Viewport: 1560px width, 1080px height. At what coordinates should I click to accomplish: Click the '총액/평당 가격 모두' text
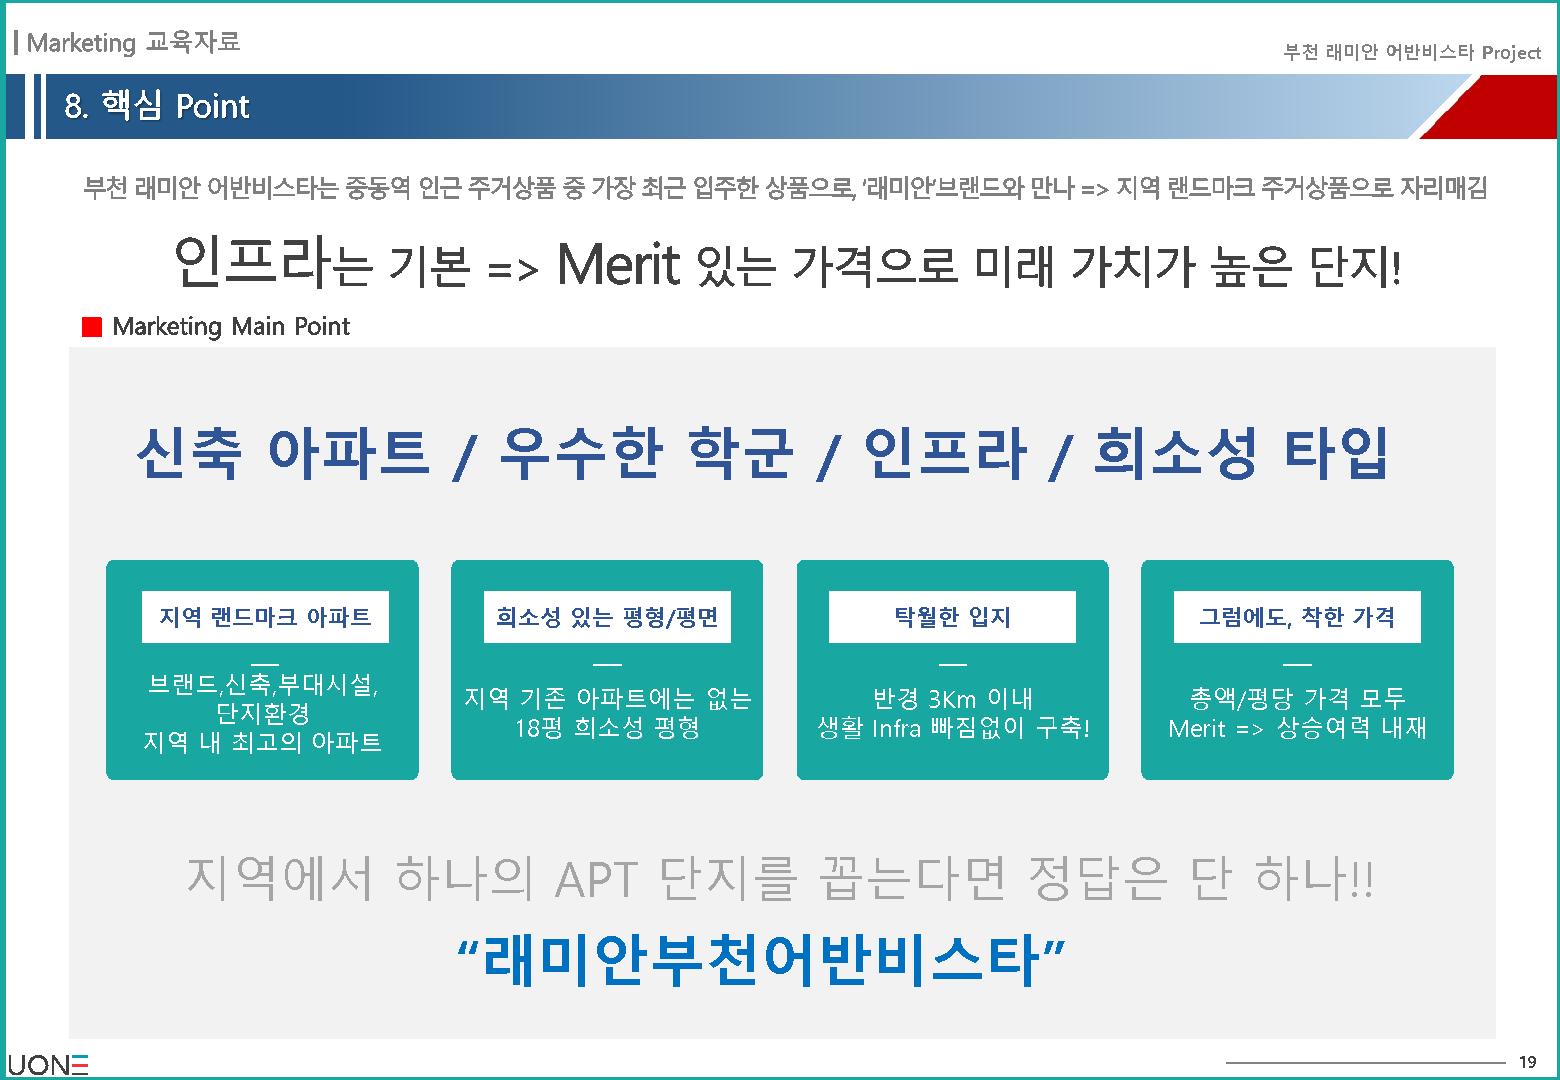[x=1297, y=698]
